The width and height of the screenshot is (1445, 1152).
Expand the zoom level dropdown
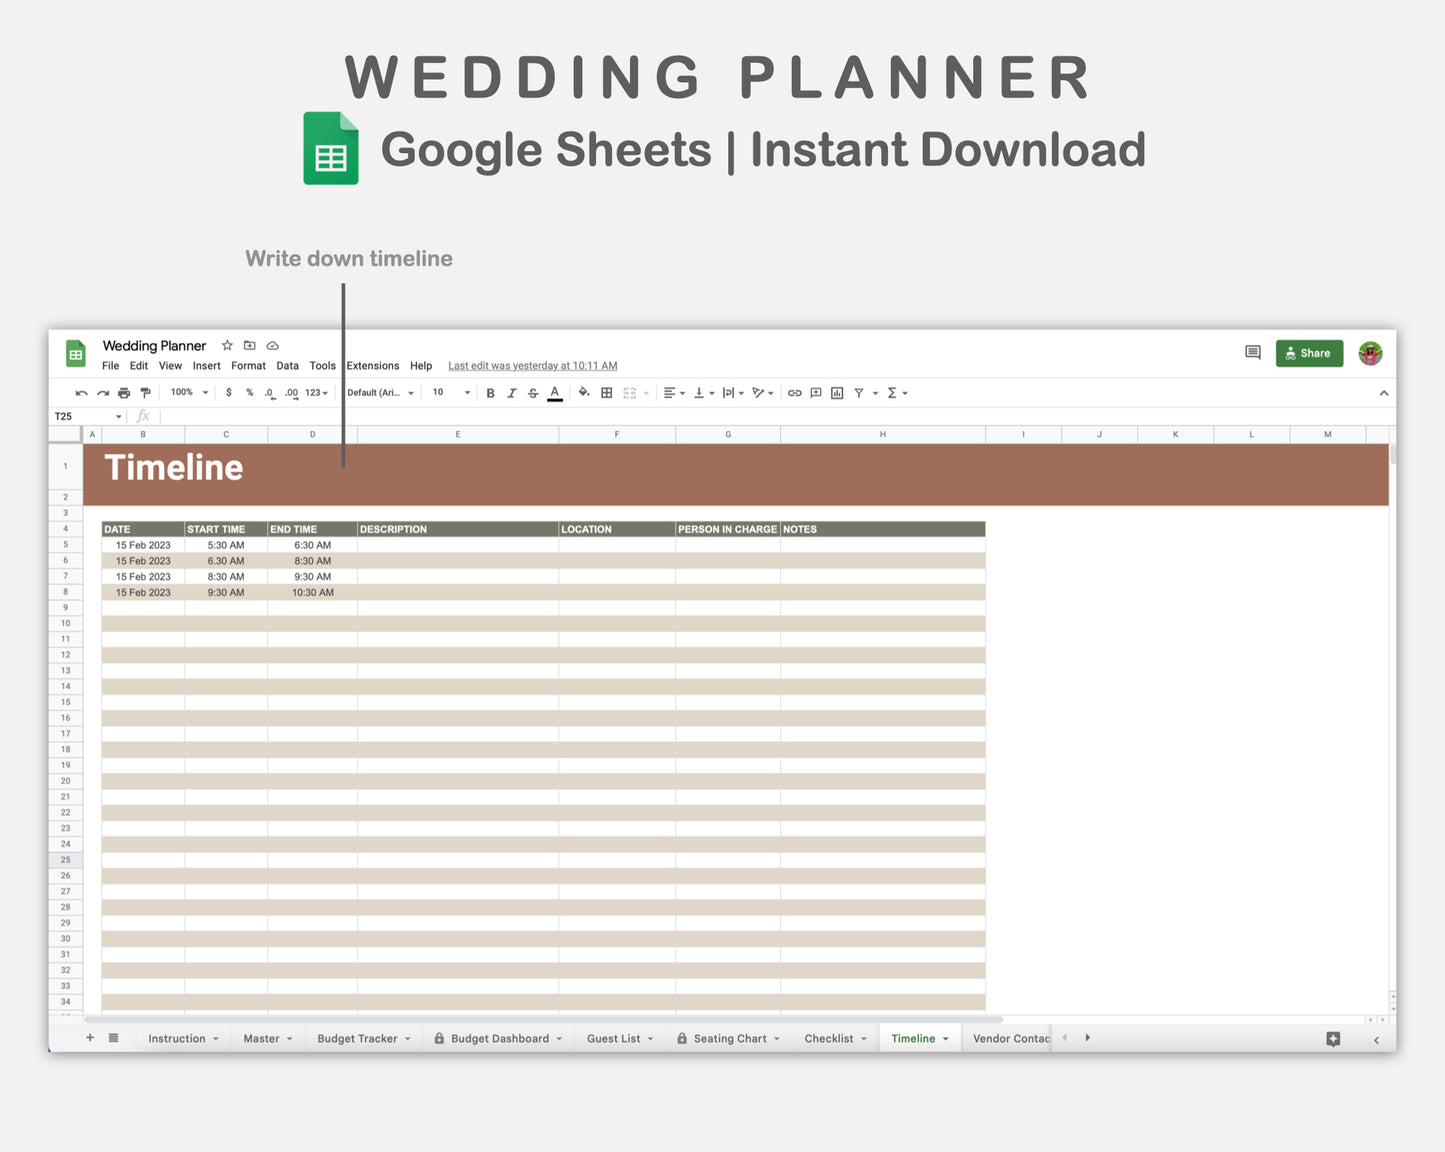coord(188,392)
